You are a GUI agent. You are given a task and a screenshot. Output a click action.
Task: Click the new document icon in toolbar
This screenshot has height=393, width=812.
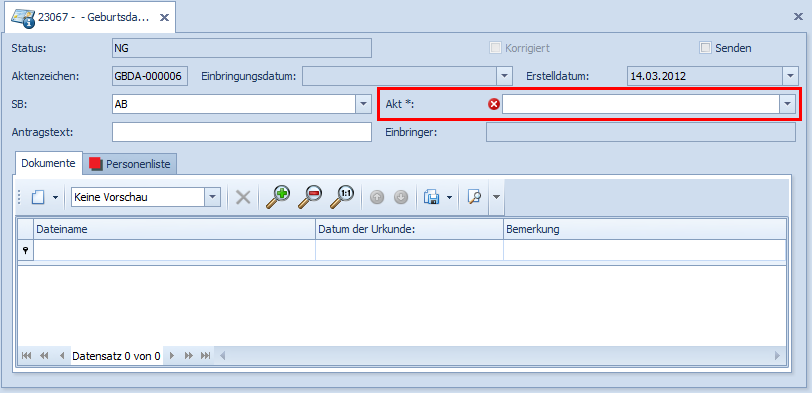(x=38, y=197)
